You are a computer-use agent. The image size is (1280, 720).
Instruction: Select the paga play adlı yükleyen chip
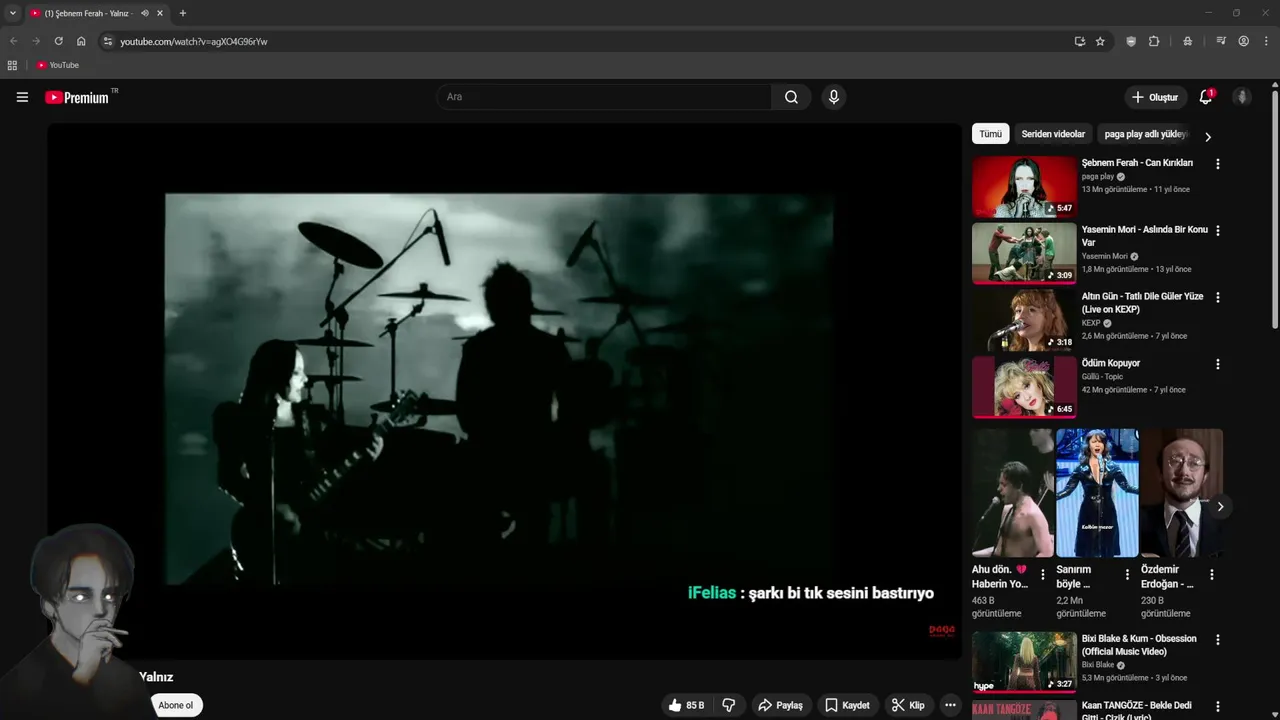1145,134
